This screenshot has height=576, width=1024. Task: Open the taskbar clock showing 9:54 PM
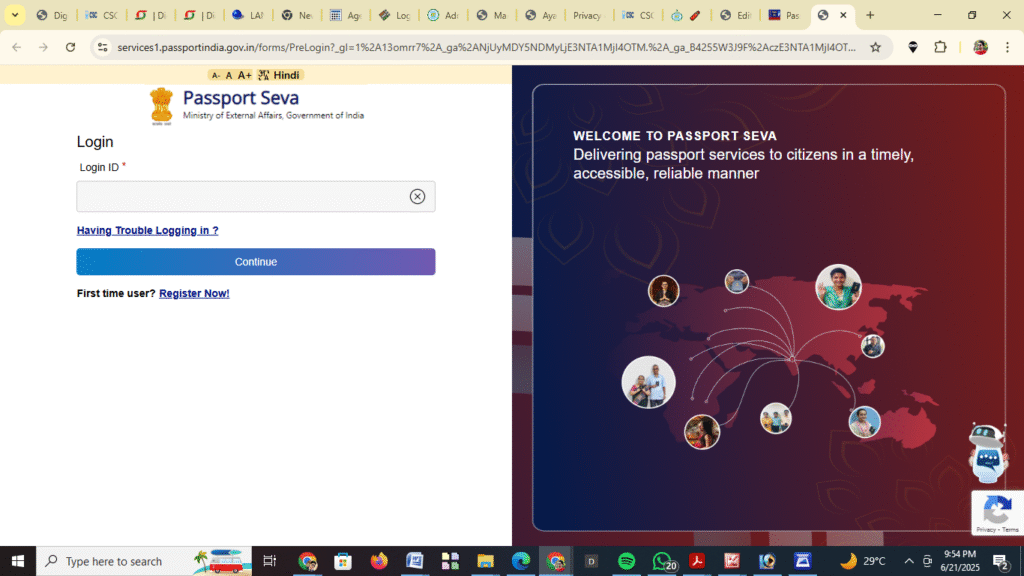pos(960,561)
